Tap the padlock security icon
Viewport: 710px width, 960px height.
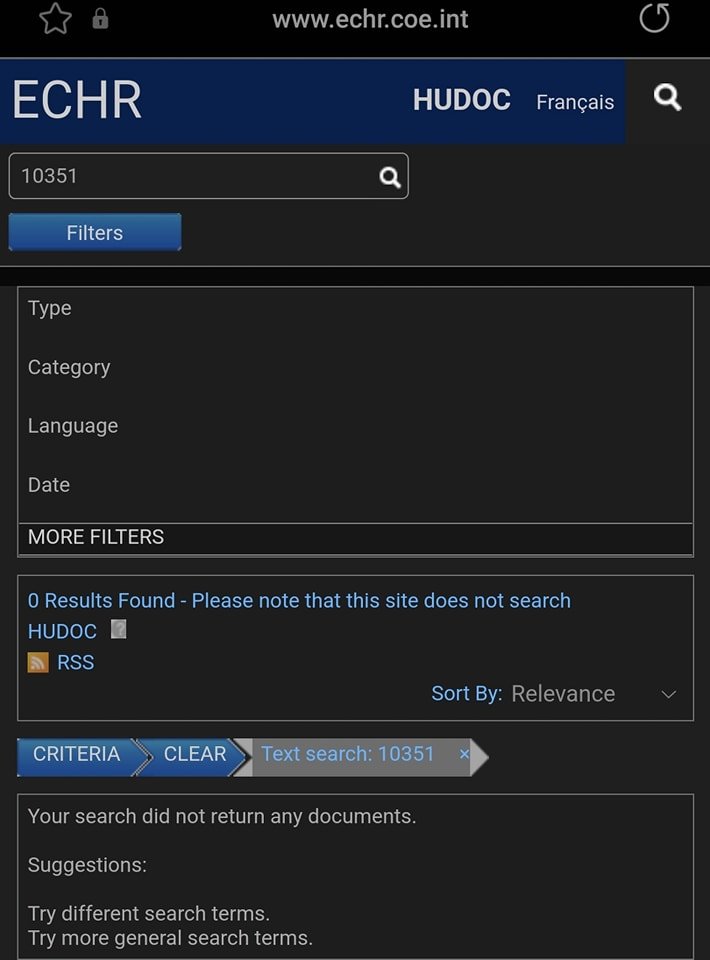[x=100, y=19]
